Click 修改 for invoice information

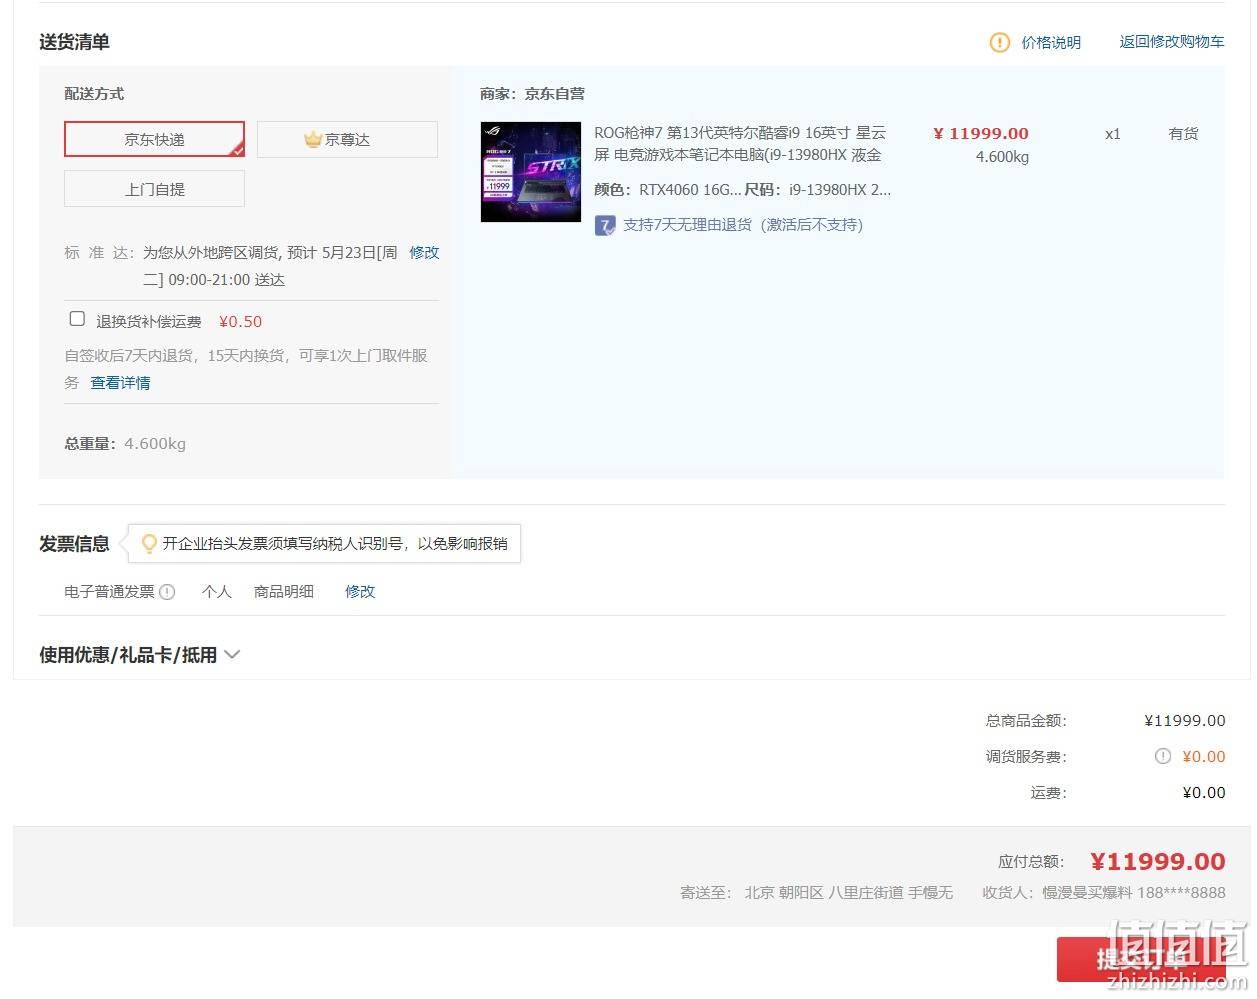(360, 592)
